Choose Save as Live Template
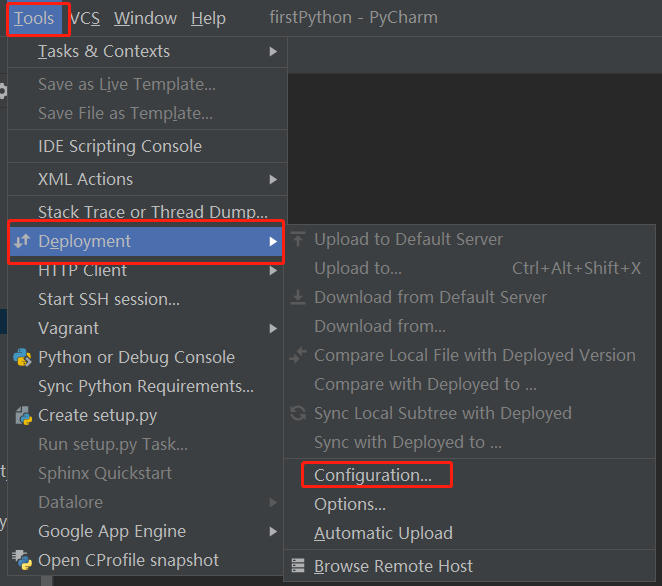The image size is (662, 586). pos(147,84)
